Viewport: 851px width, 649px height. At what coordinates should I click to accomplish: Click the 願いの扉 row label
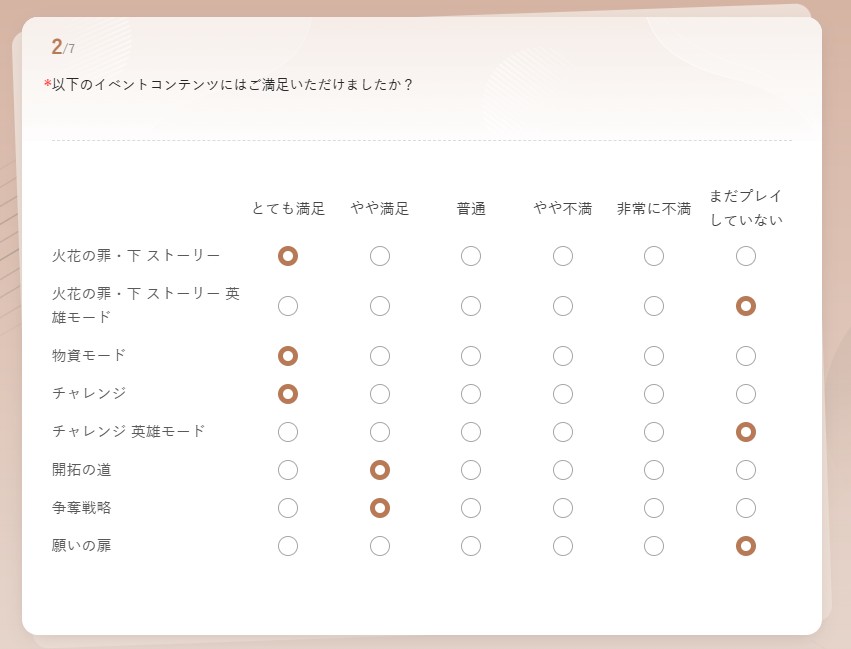(x=82, y=546)
